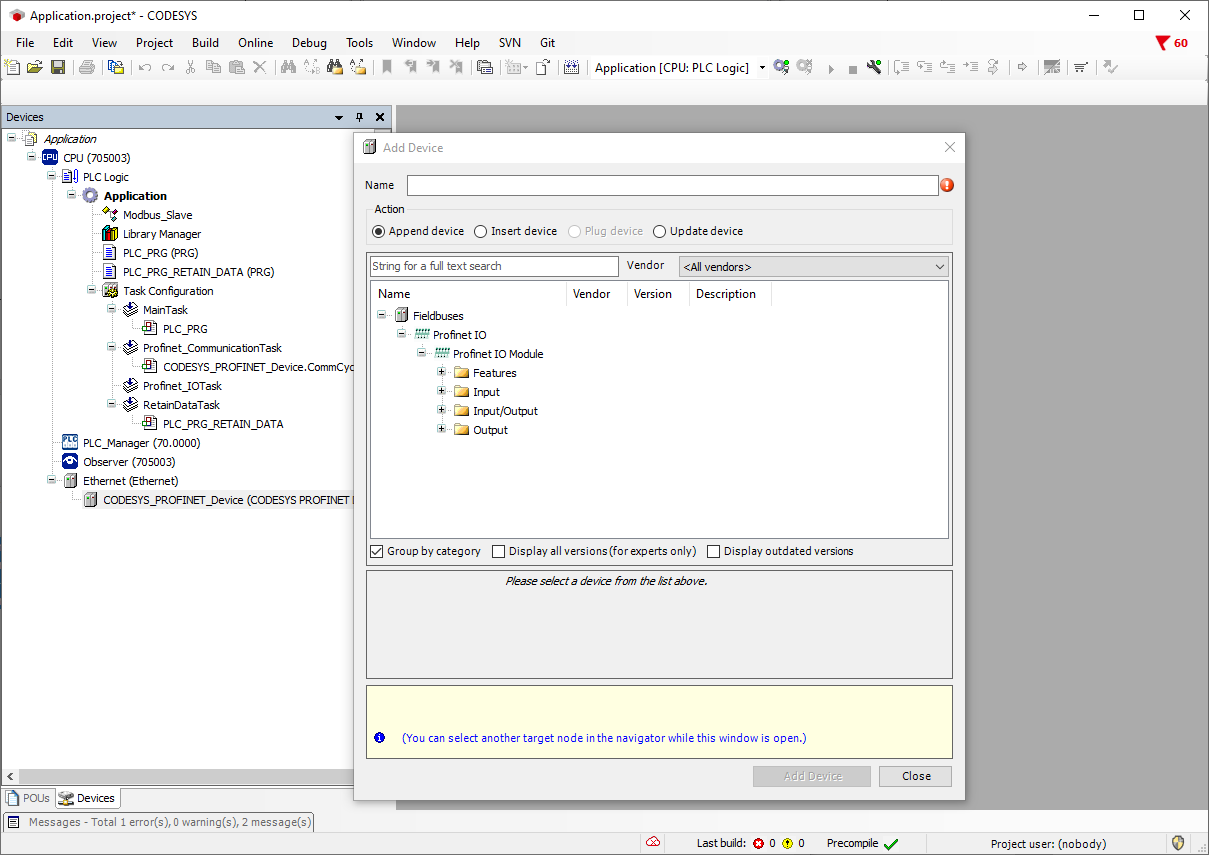Click the Login gear icon in toolbar

781,67
